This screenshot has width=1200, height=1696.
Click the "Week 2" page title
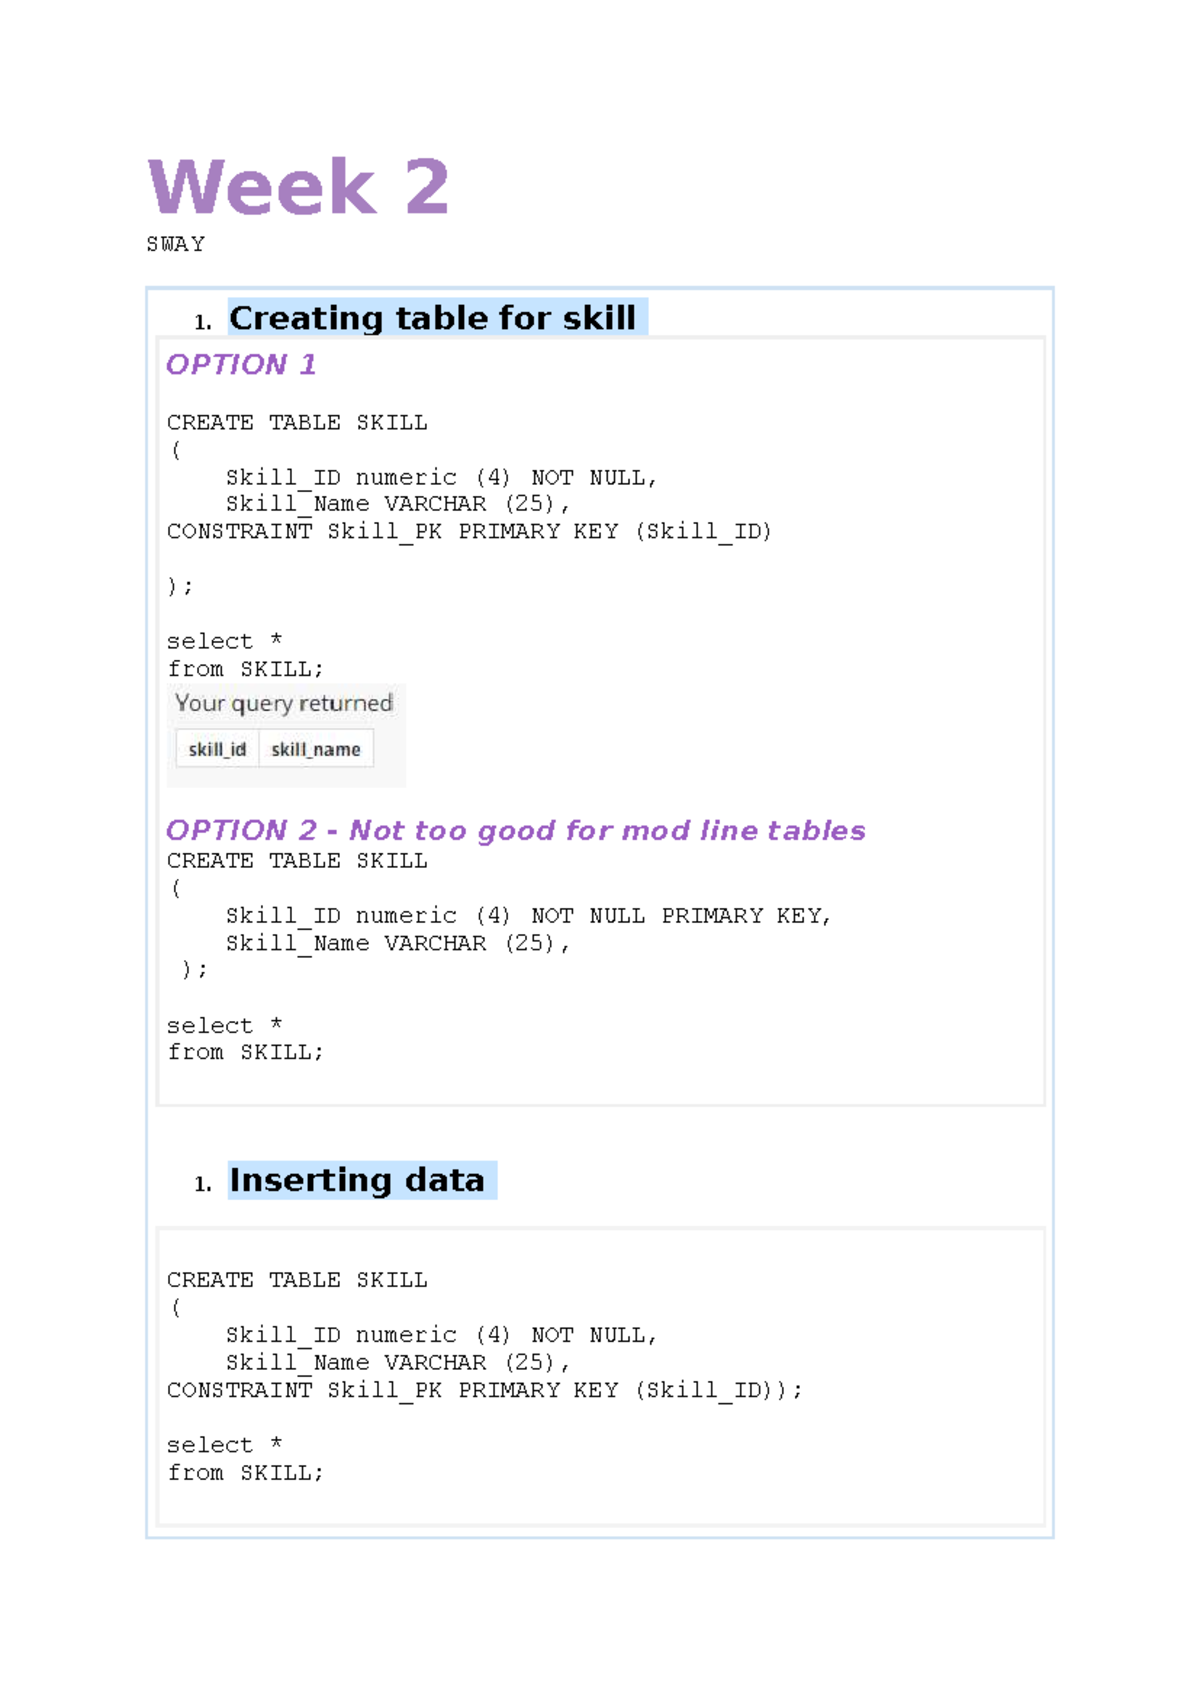[x=298, y=187]
